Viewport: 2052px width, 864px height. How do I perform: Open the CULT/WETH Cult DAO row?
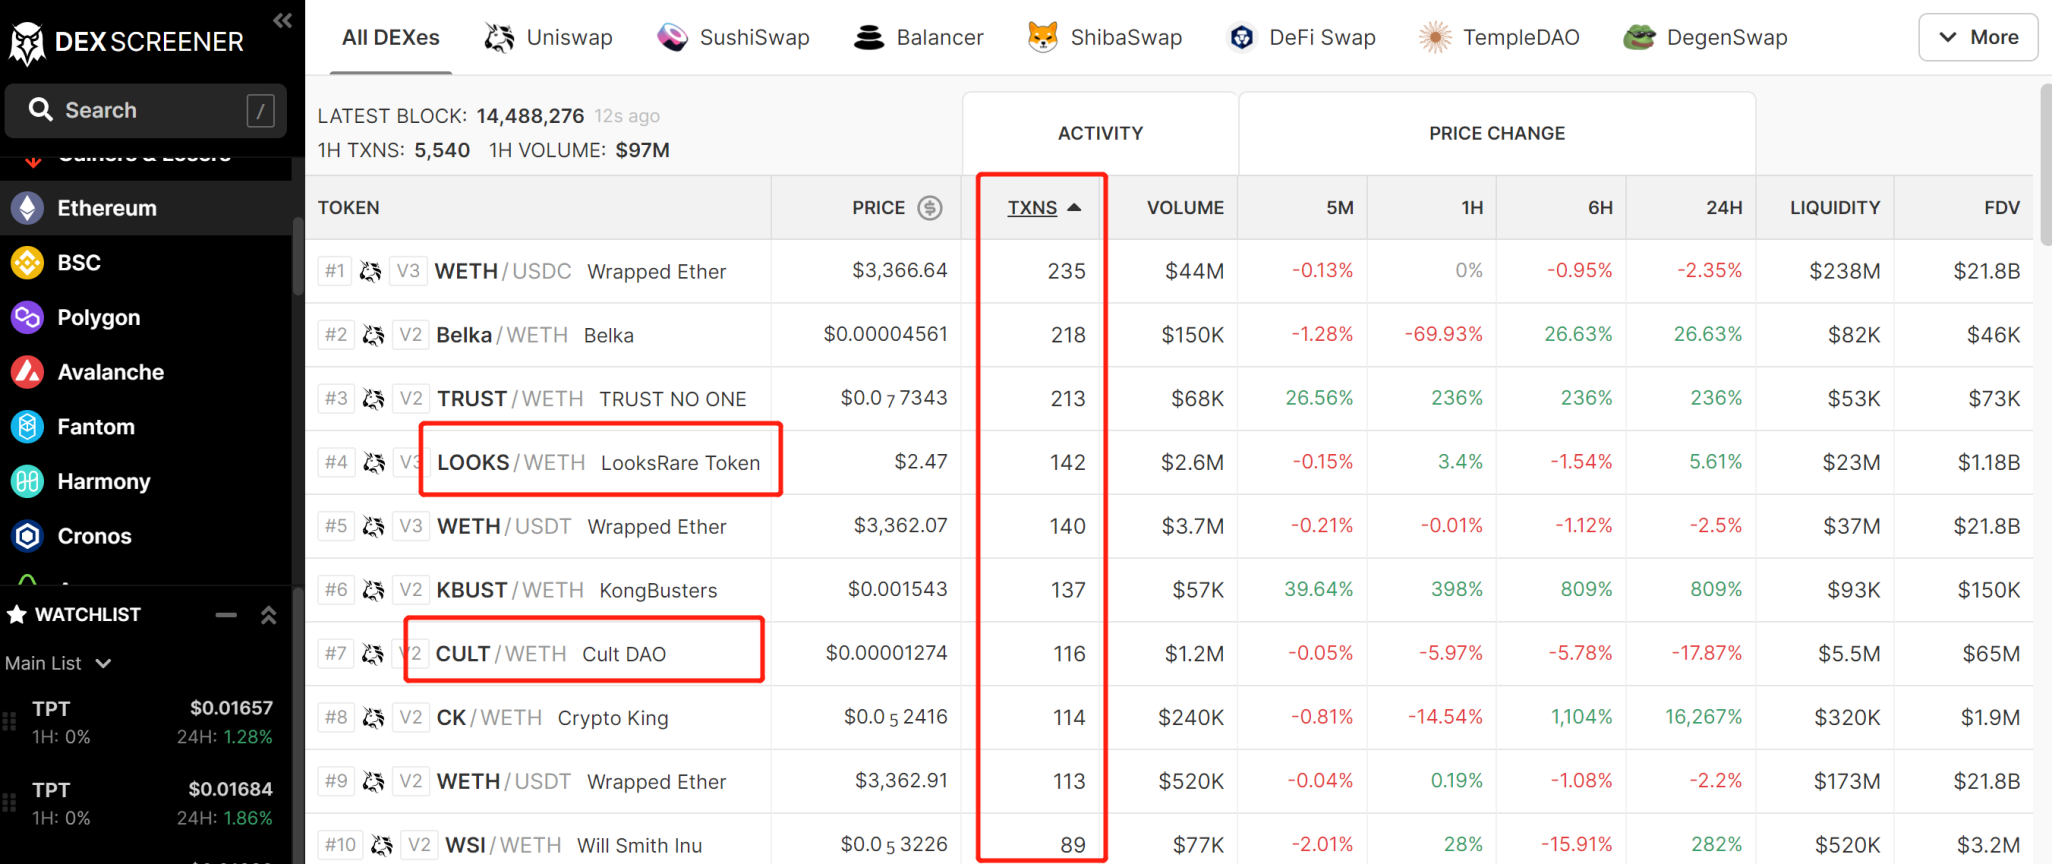point(1169,654)
